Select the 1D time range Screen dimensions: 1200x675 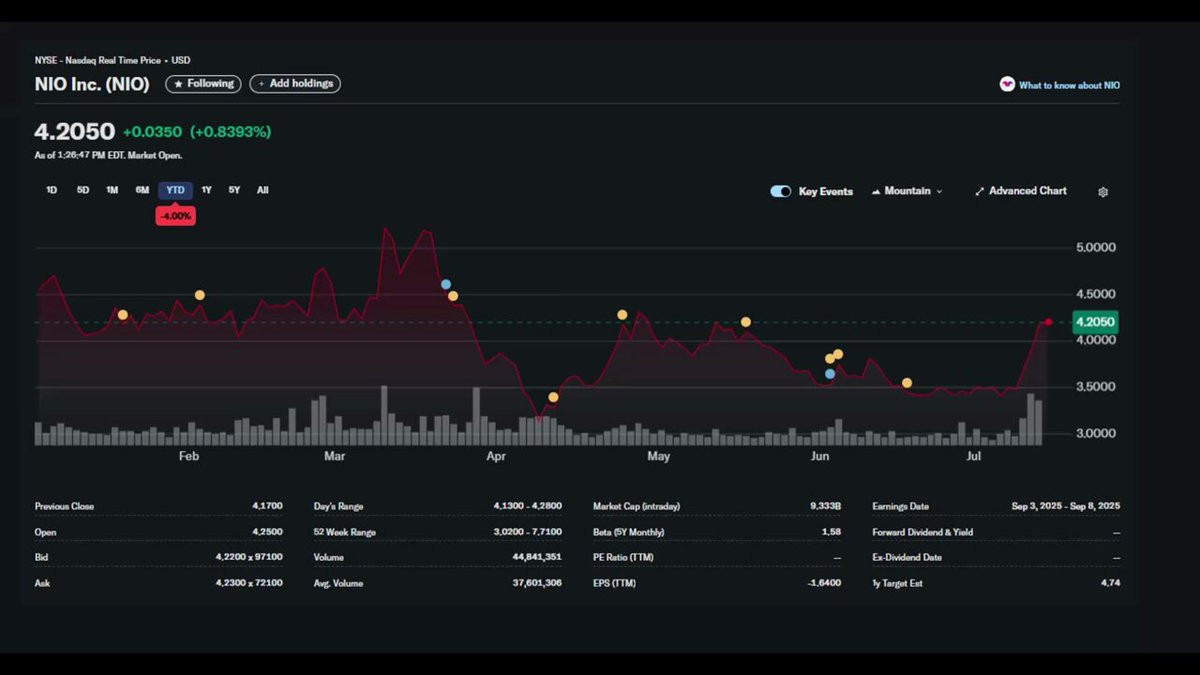pos(52,190)
